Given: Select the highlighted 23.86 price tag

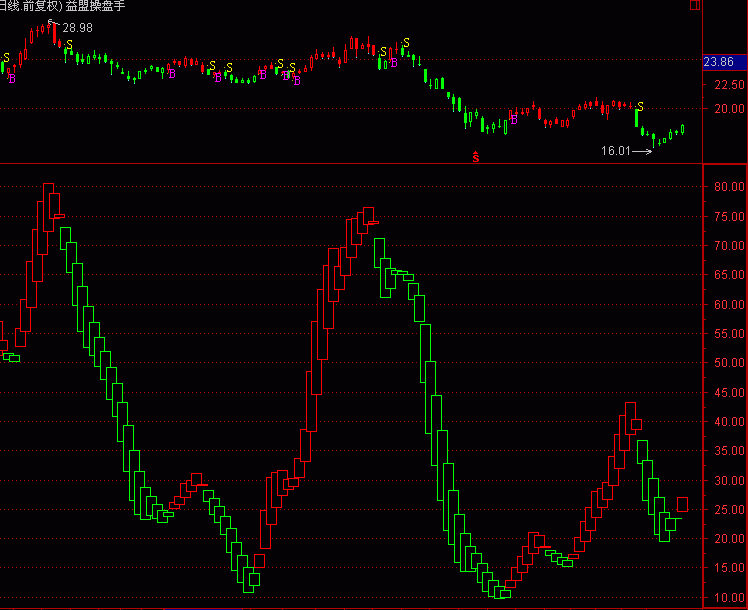Looking at the screenshot, I should tap(725, 62).
